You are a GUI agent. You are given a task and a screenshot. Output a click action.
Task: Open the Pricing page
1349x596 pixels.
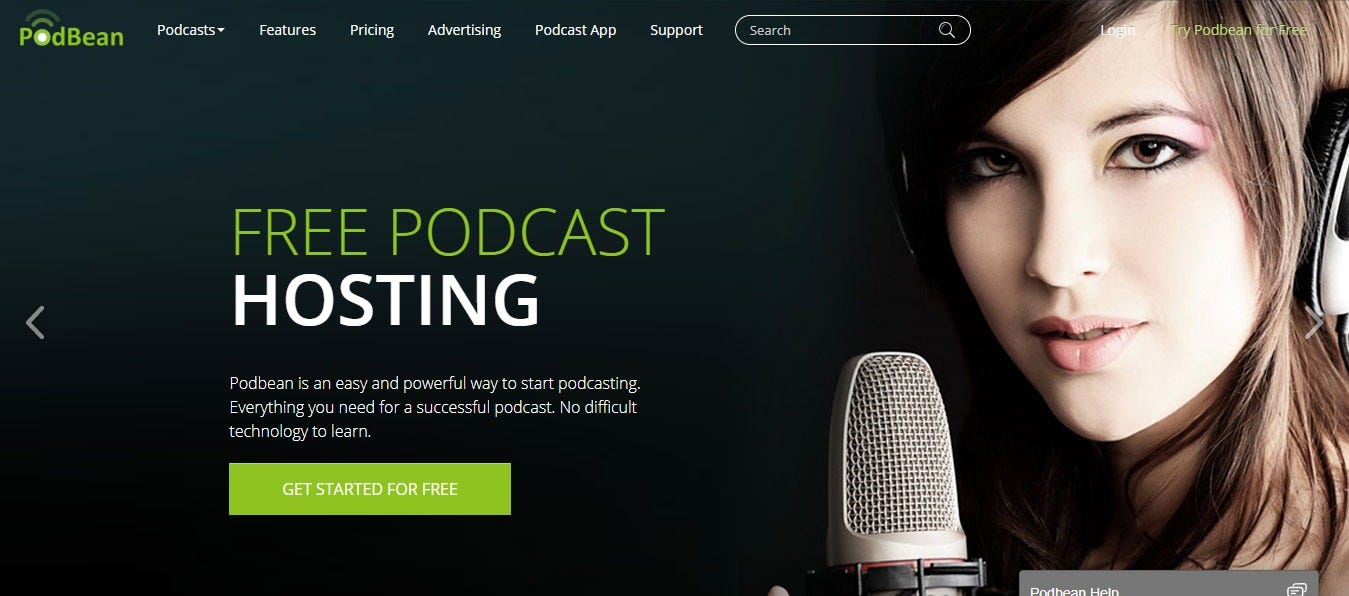pos(372,30)
